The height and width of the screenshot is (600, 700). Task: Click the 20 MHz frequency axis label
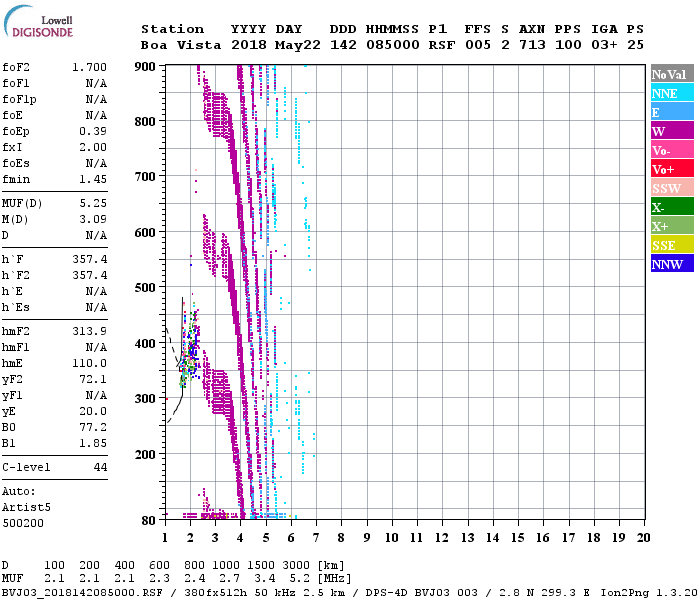(x=643, y=538)
